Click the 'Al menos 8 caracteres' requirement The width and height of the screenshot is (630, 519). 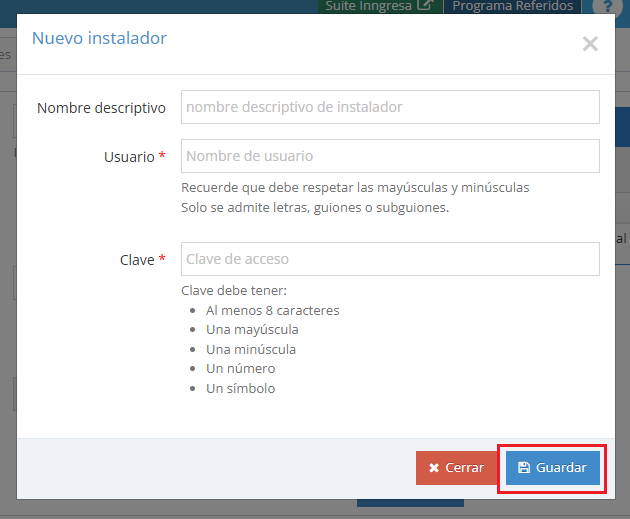[x=272, y=310]
